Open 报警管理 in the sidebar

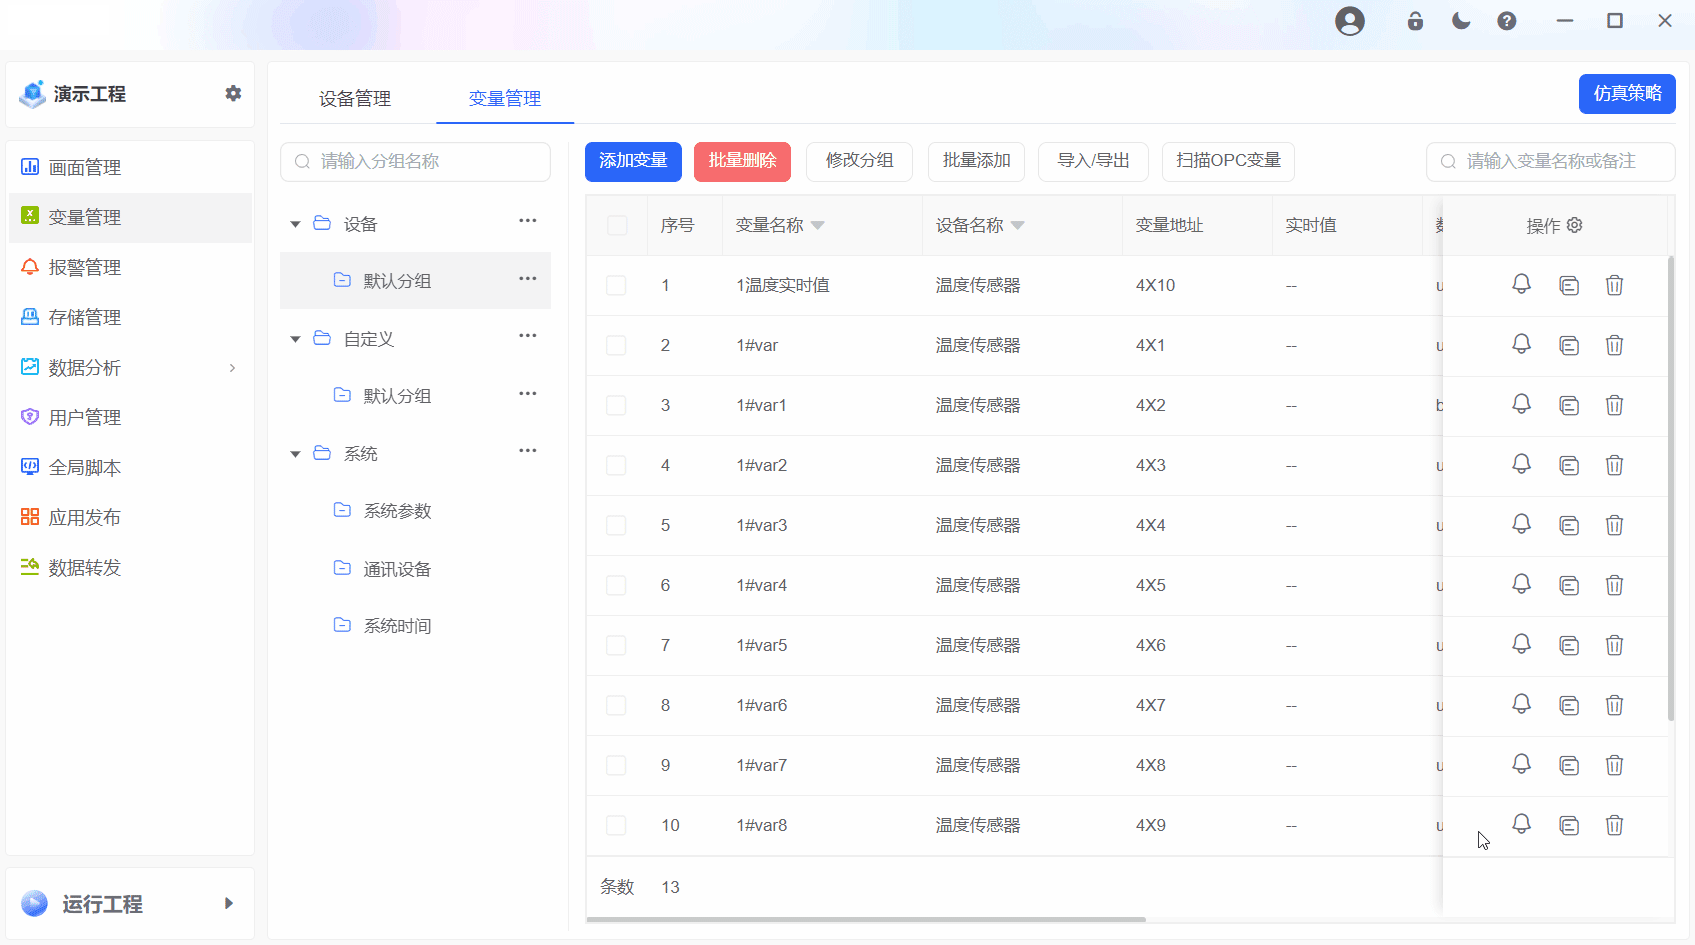(x=85, y=267)
